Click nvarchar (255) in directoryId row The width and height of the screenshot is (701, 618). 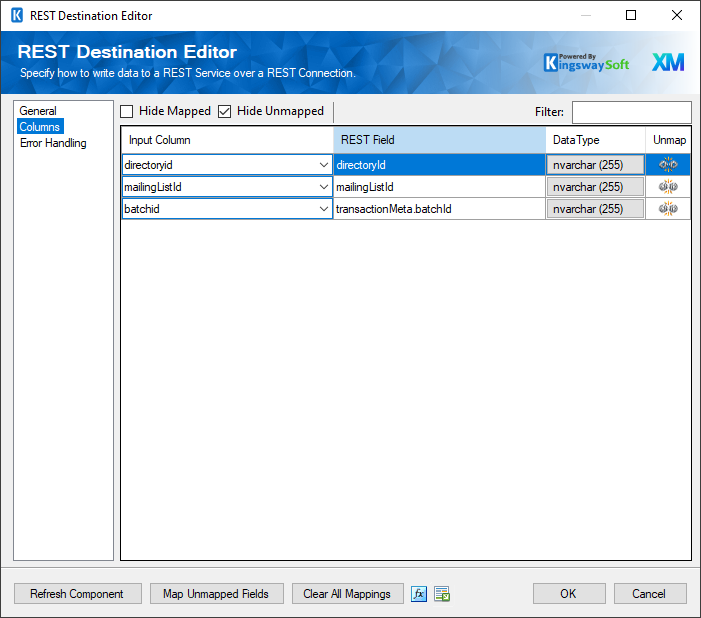point(595,165)
